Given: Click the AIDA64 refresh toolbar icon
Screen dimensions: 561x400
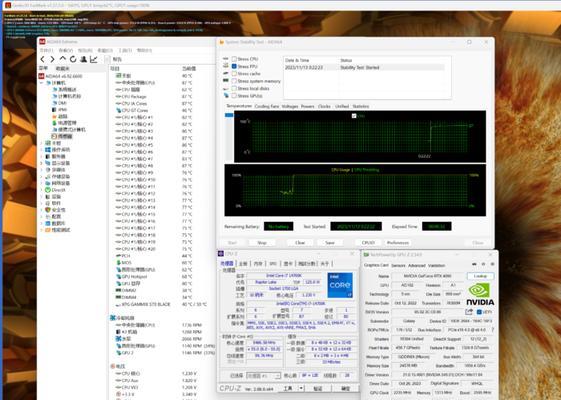Looking at the screenshot, I should [x=73, y=59].
